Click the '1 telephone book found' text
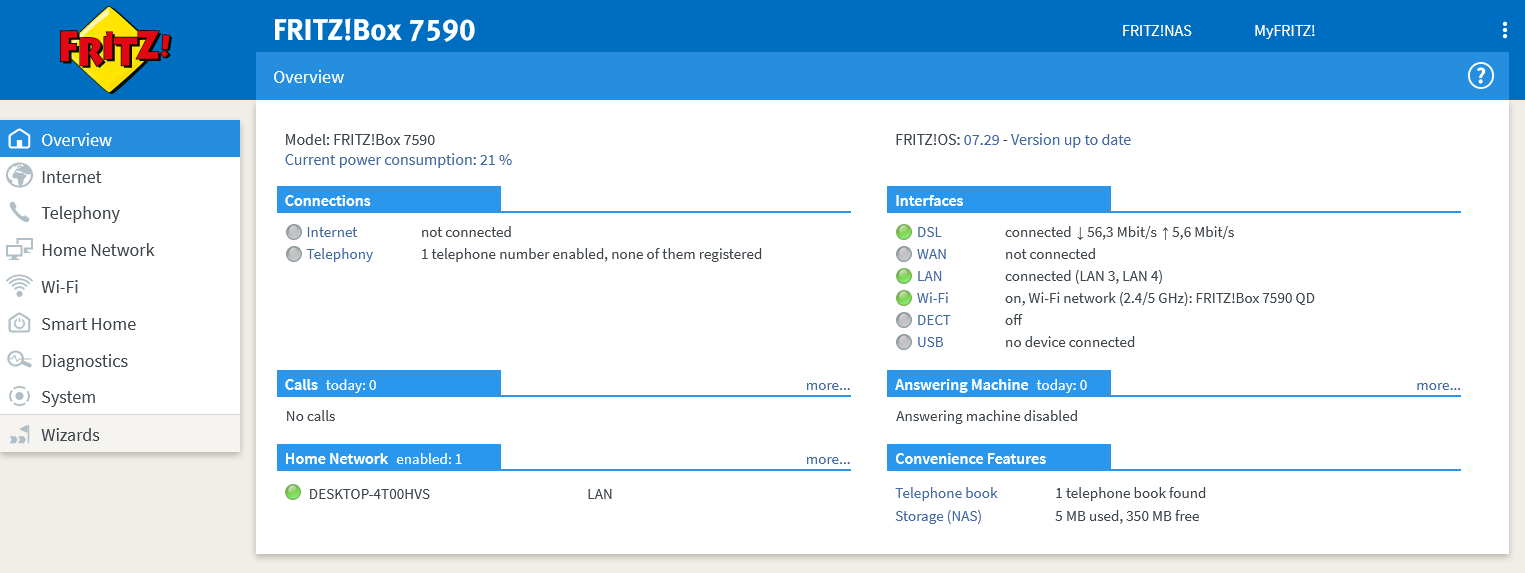Image resolution: width=1525 pixels, height=573 pixels. click(x=1131, y=493)
